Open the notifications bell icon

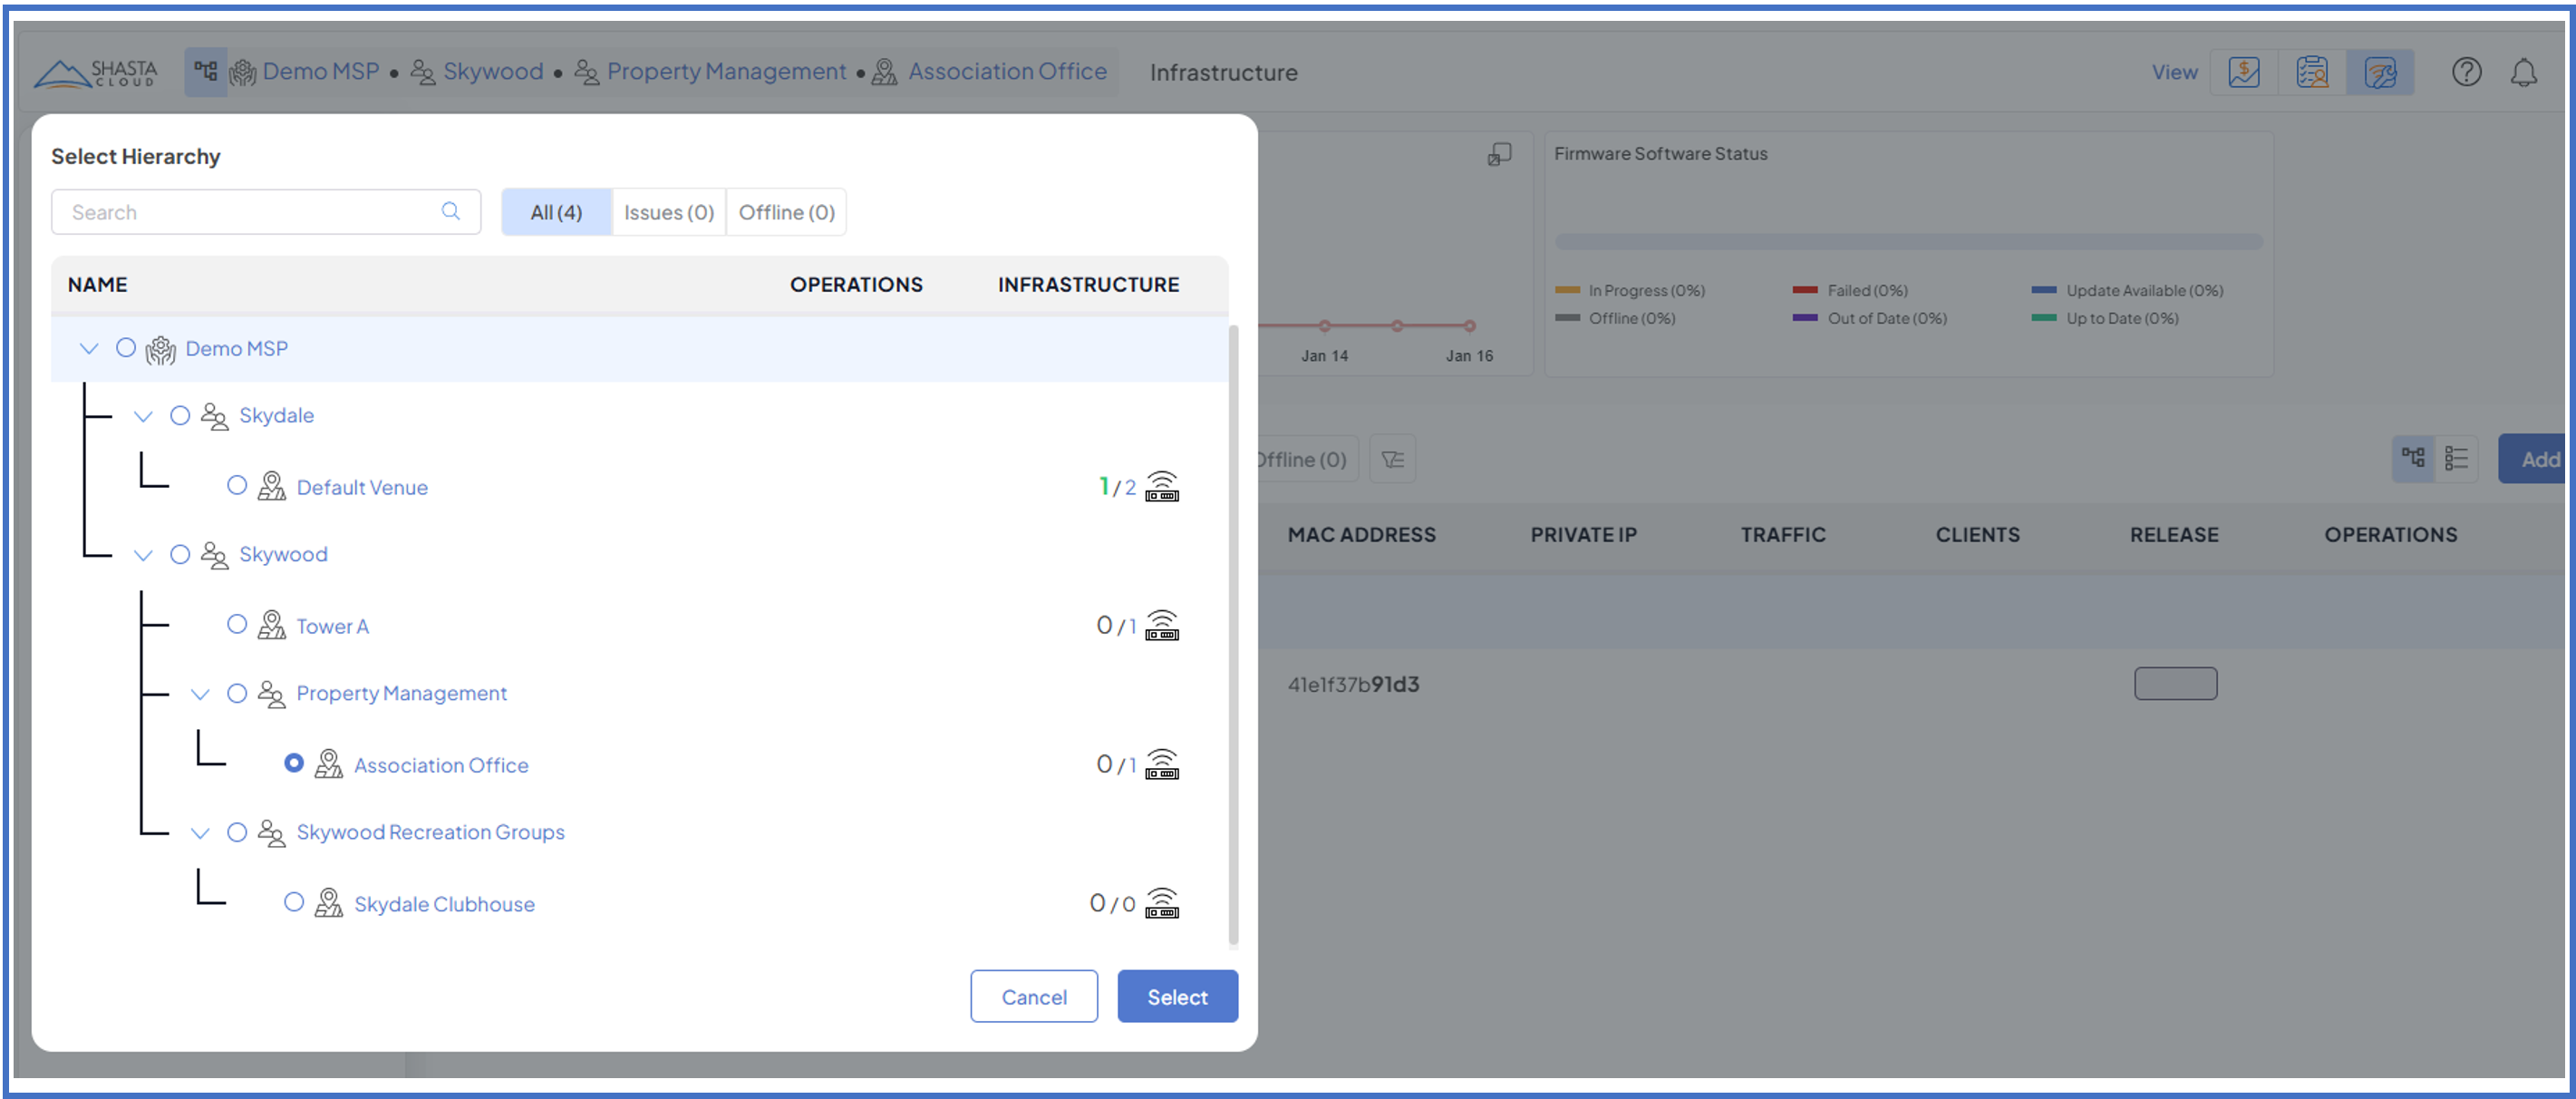coord(2523,72)
